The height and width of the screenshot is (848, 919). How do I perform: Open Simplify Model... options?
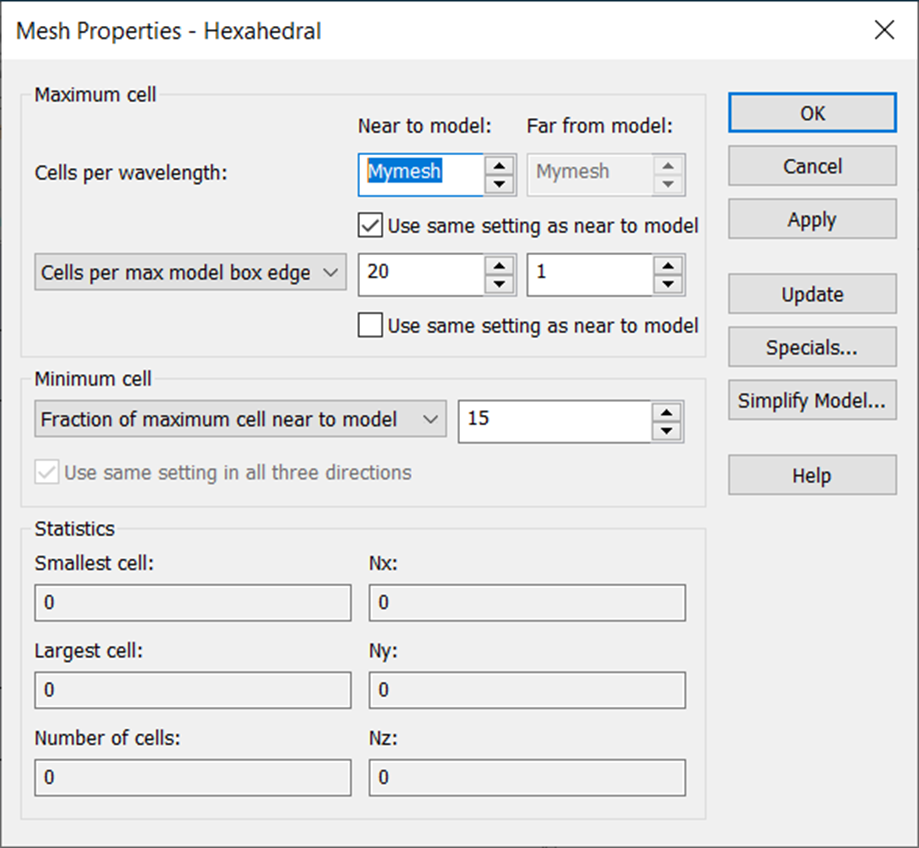click(812, 400)
